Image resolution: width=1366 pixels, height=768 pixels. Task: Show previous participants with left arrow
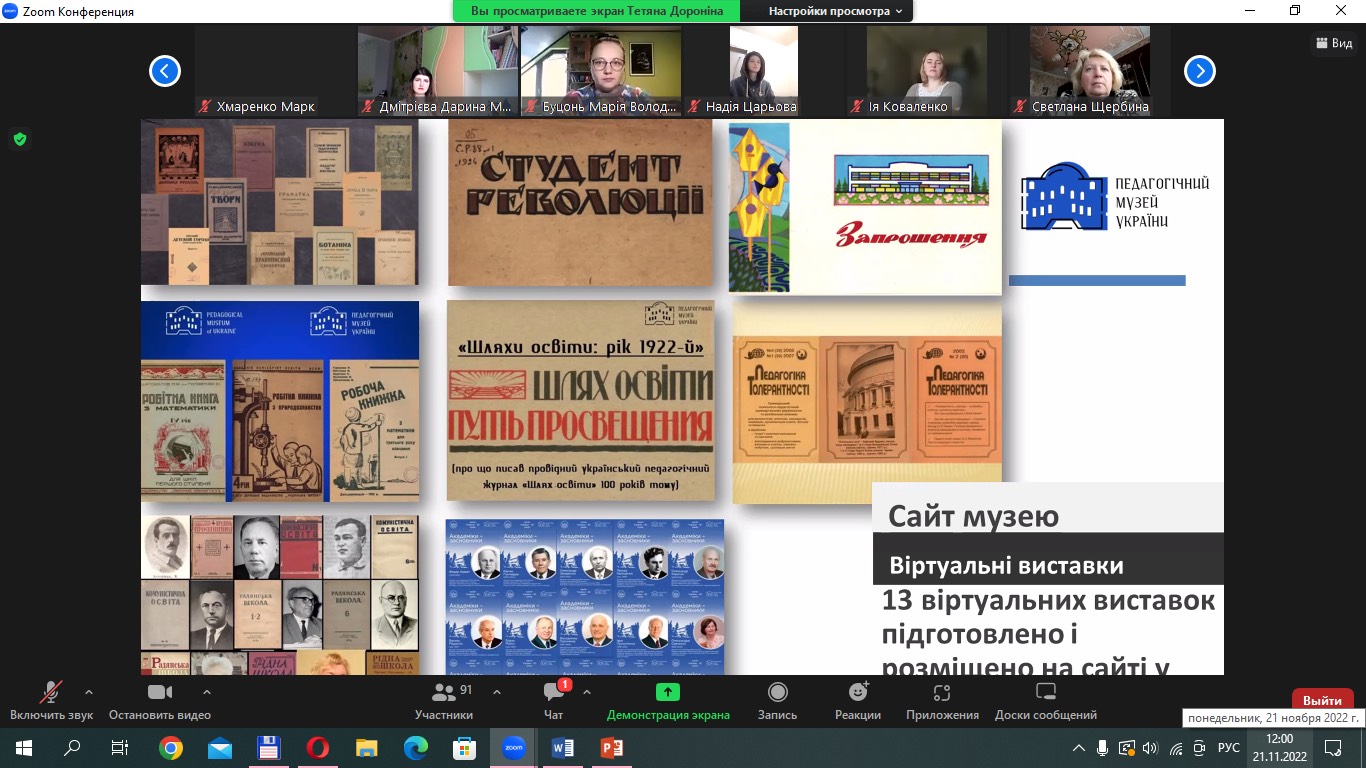pos(165,71)
